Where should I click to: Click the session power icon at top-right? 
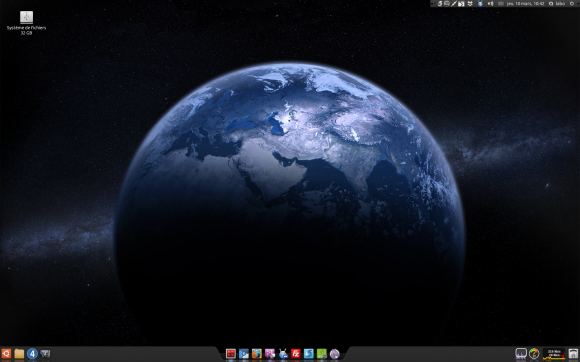[572, 3]
